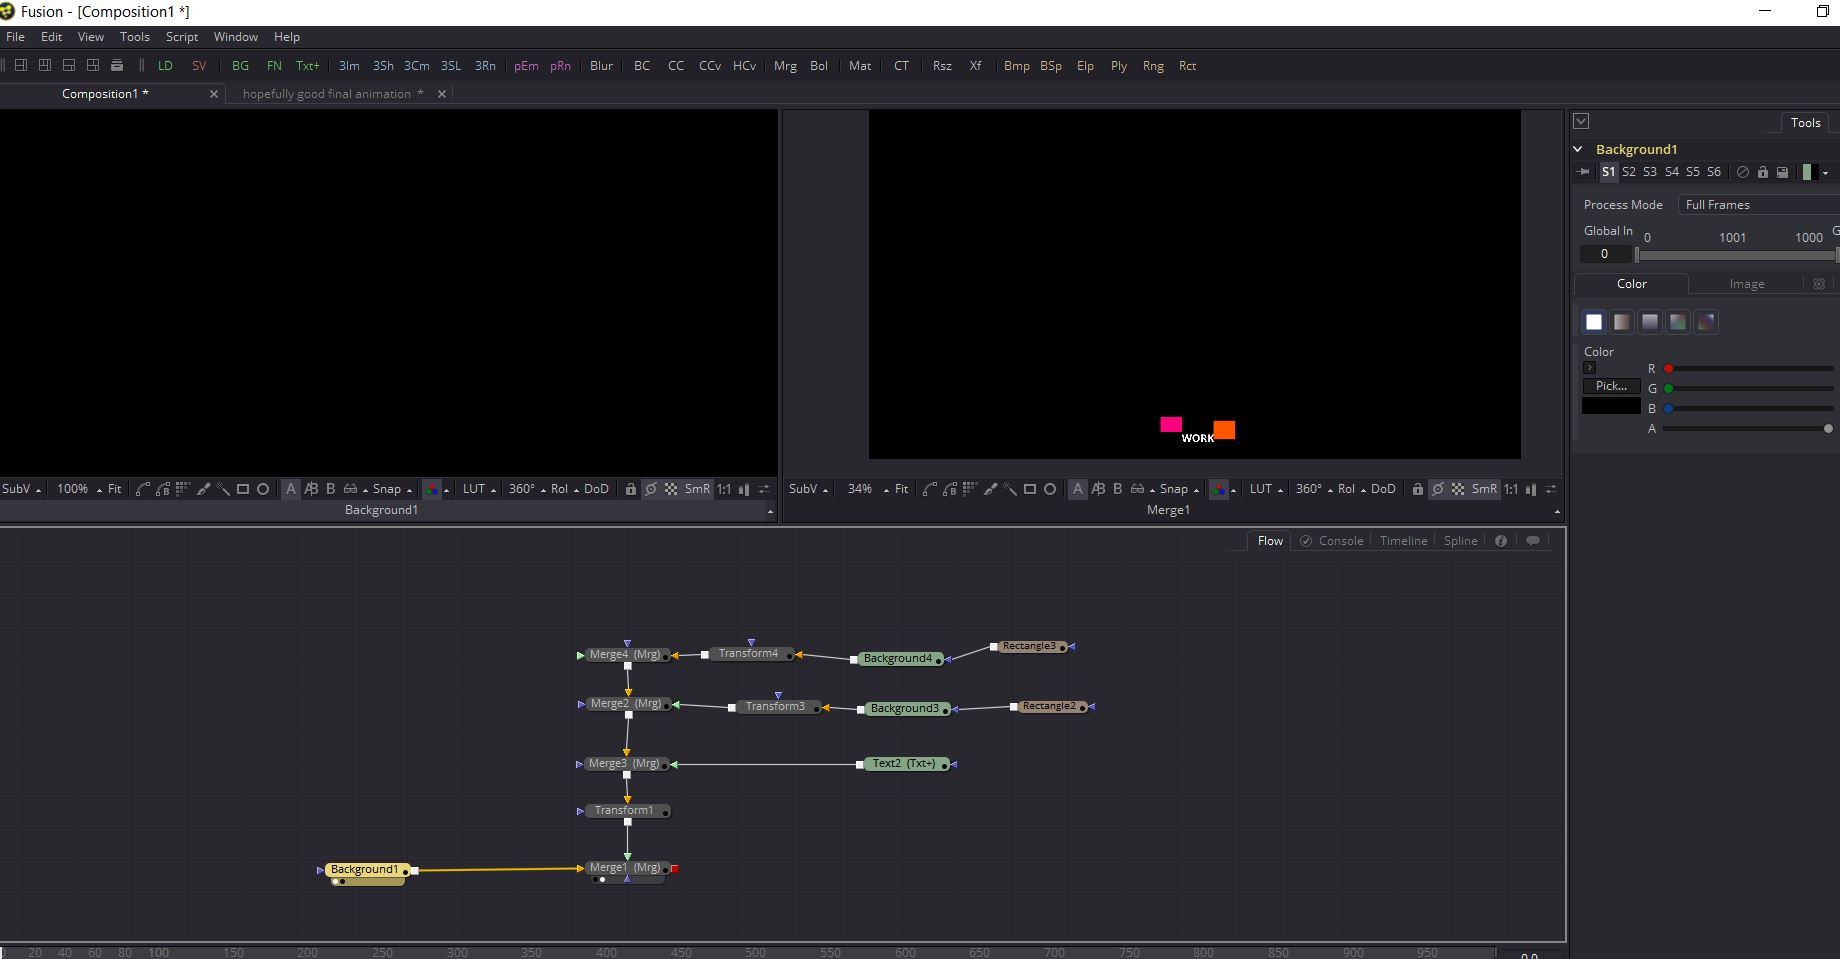Image resolution: width=1840 pixels, height=959 pixels.
Task: Open tile color dropdown for Background1
Action: coord(1825,173)
